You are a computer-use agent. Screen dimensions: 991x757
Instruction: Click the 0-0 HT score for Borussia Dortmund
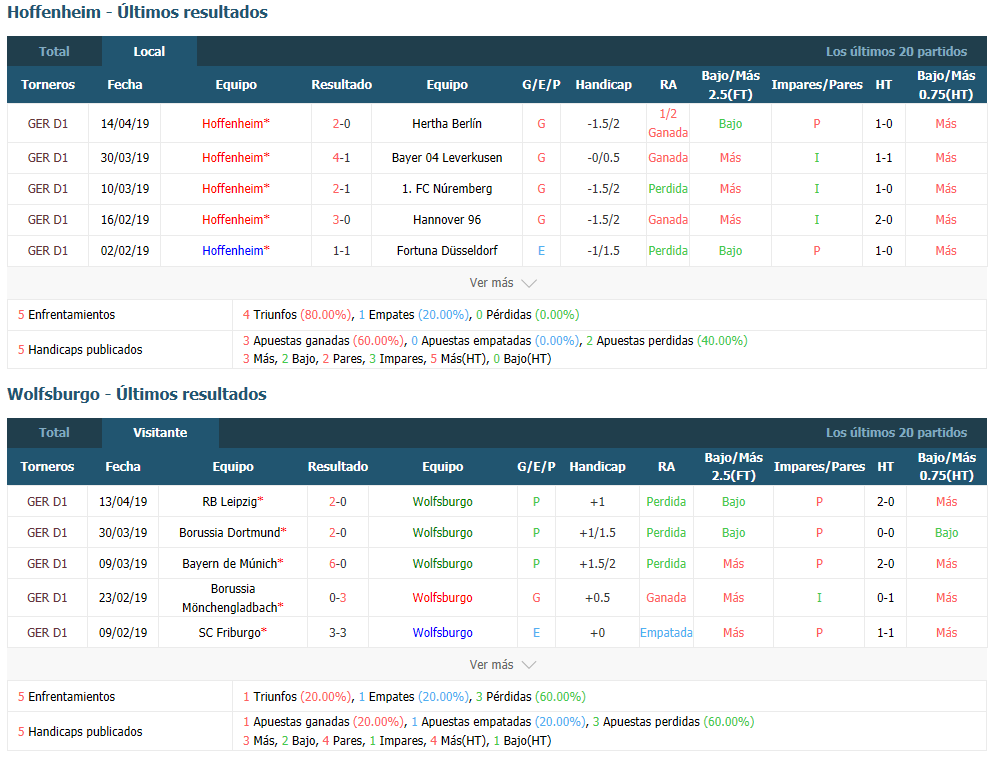885,533
